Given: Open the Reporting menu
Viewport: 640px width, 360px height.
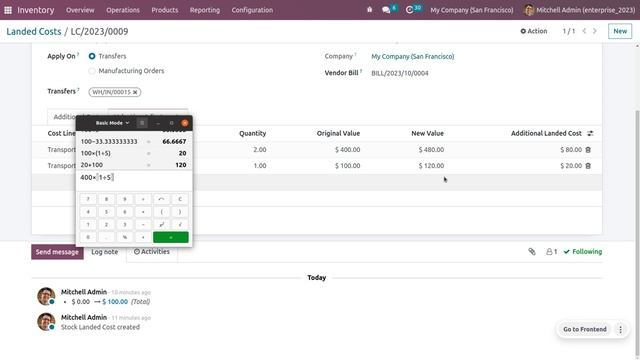Looking at the screenshot, I should click(x=204, y=10).
